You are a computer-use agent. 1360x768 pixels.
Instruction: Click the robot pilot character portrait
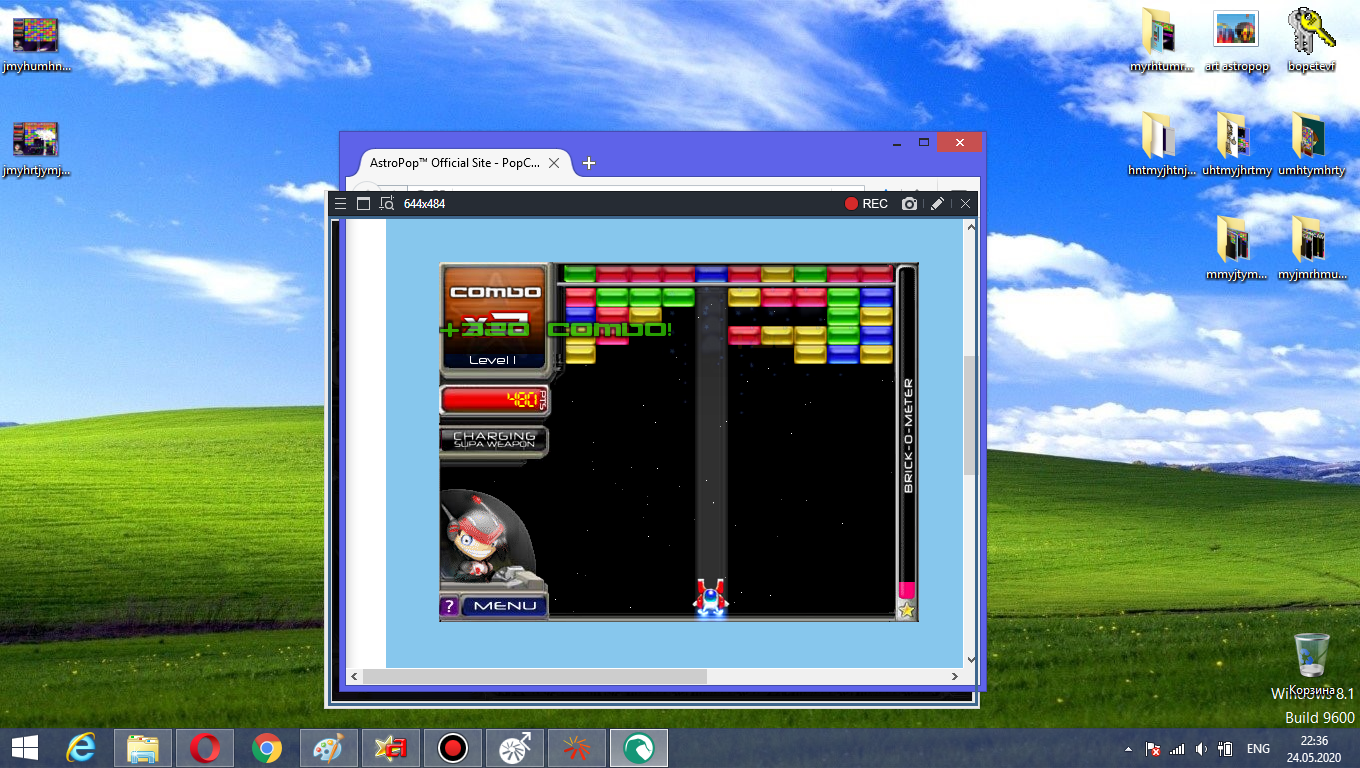click(x=487, y=537)
